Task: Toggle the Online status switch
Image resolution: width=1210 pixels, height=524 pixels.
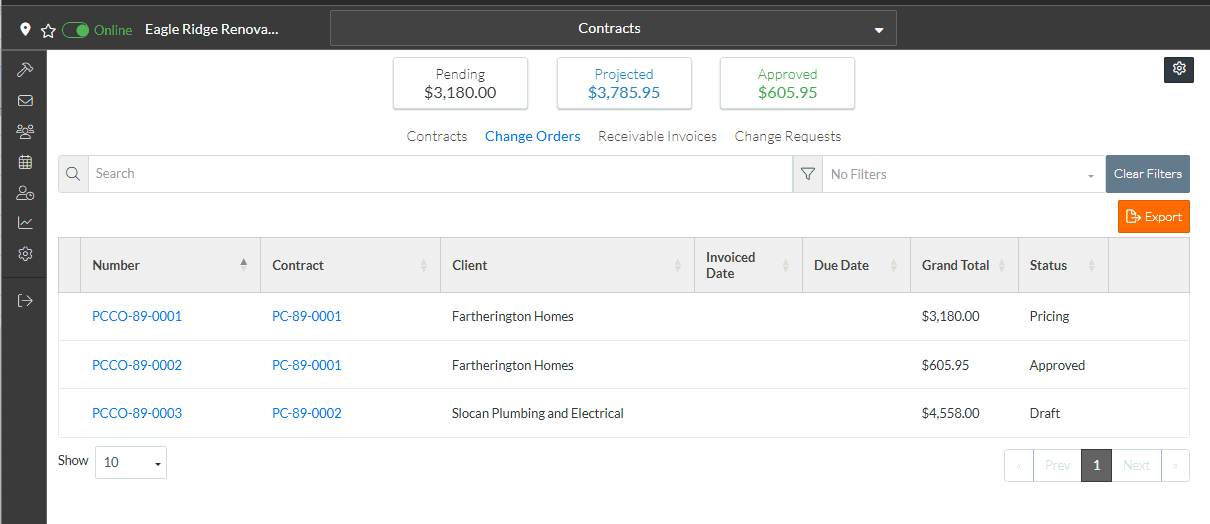Action: coord(76,30)
